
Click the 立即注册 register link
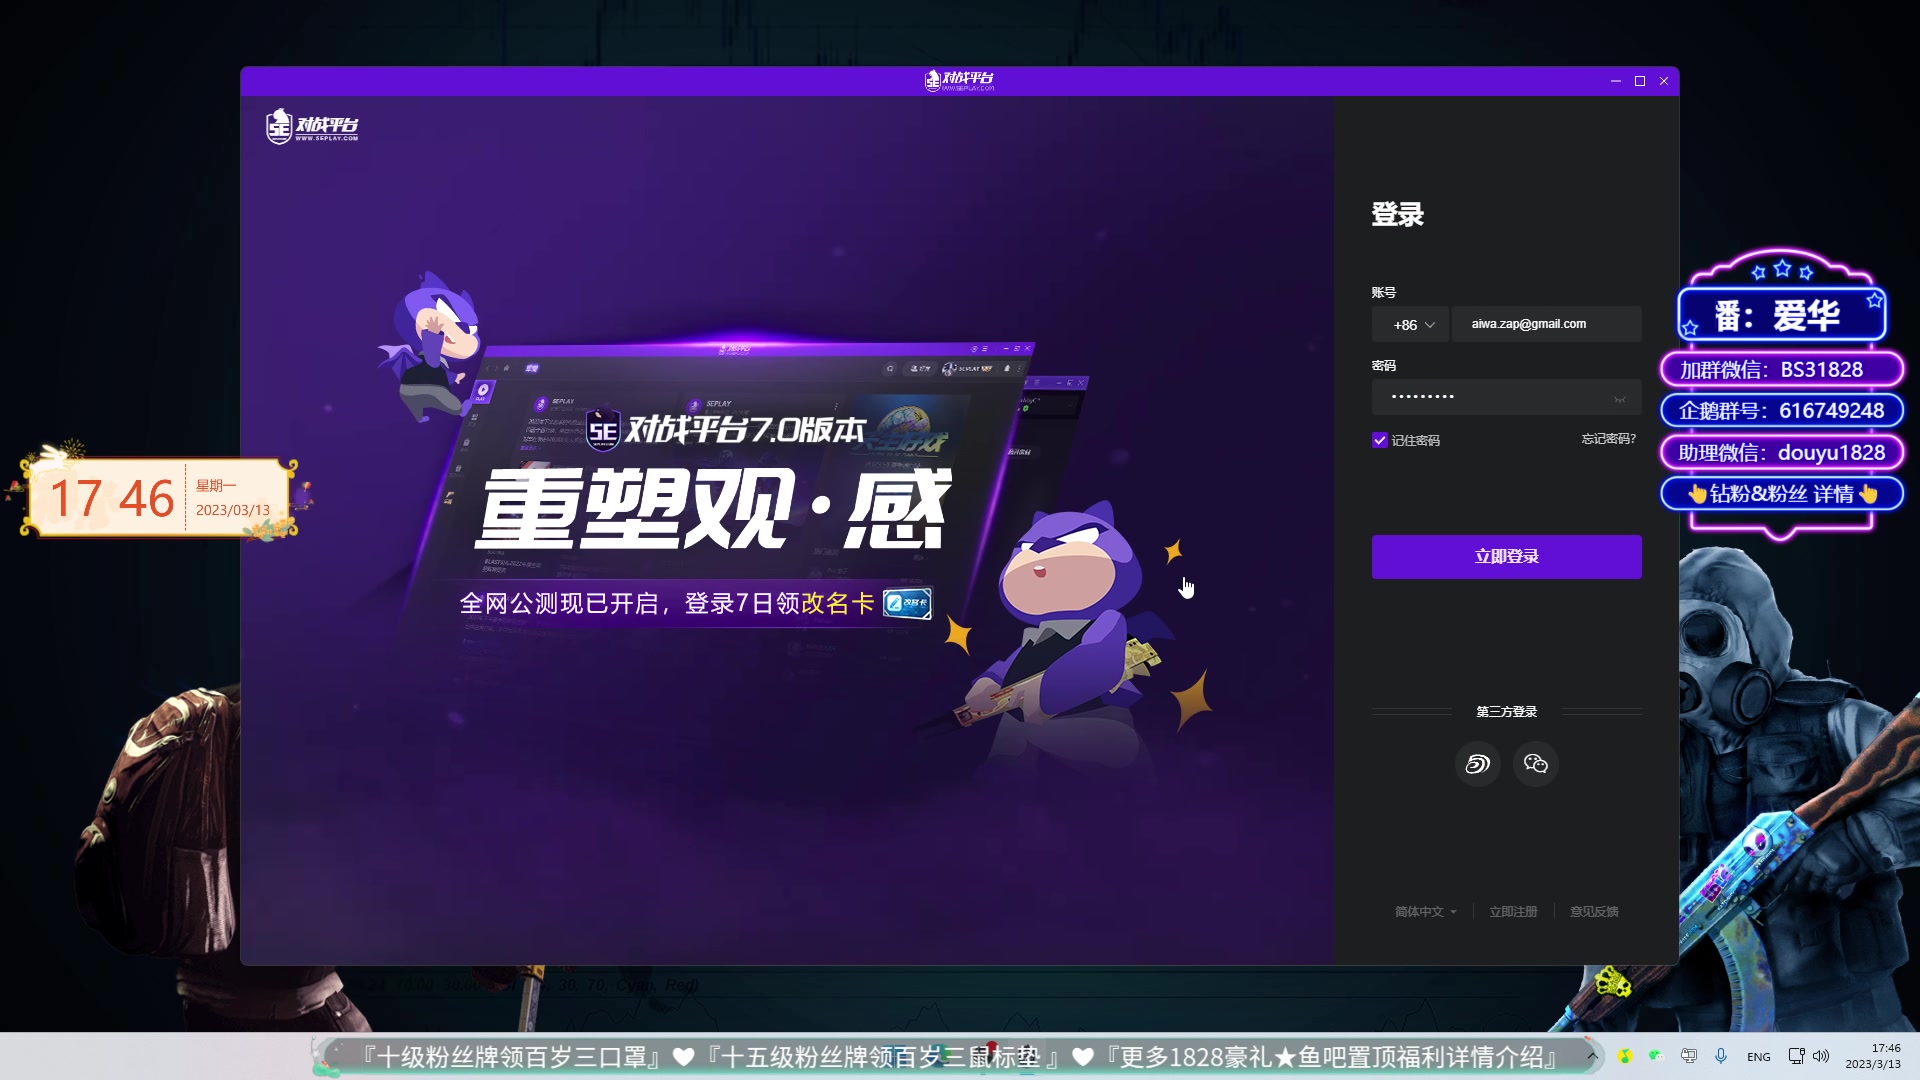coord(1513,911)
